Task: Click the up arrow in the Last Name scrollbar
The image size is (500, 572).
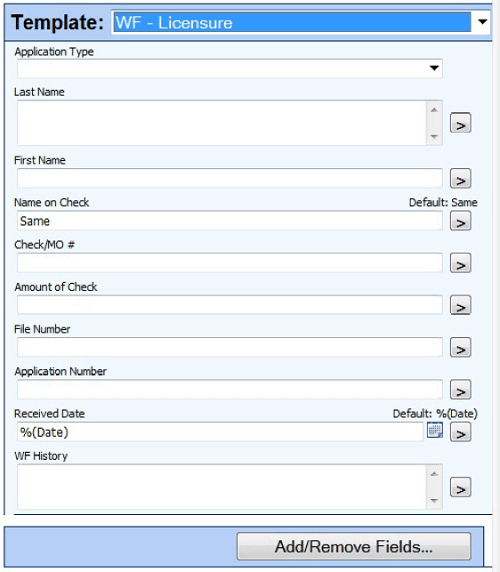Action: 434,110
